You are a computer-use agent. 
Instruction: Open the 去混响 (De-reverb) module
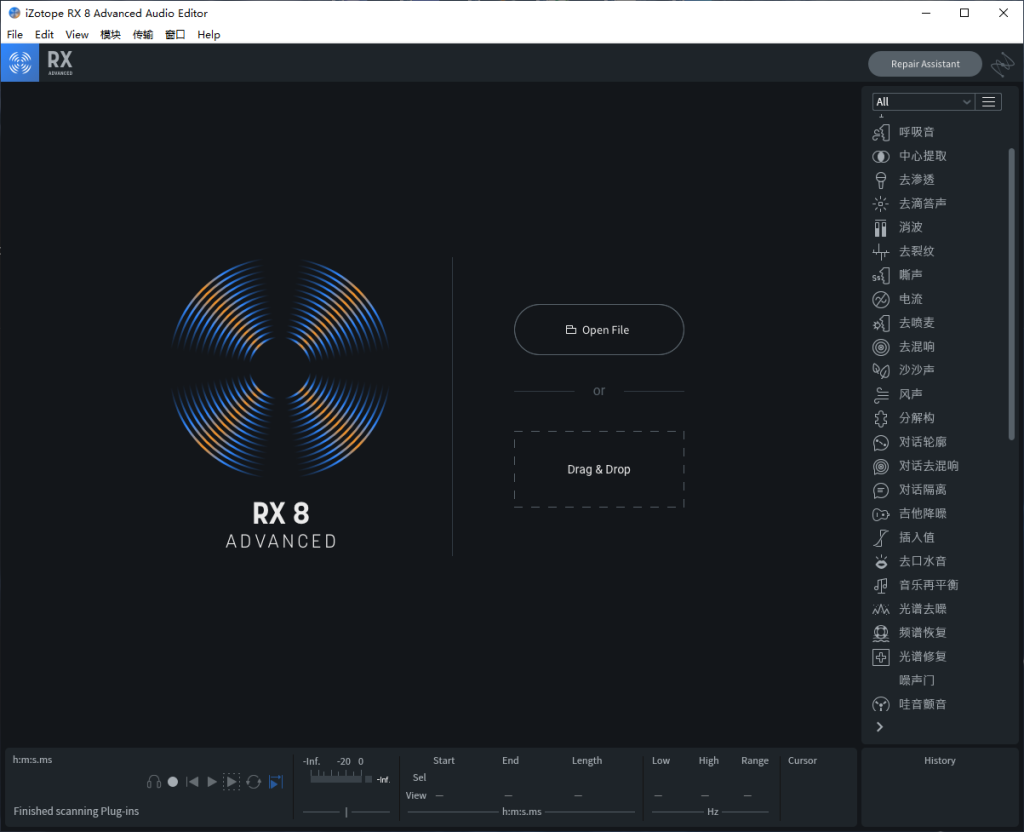coord(904,347)
